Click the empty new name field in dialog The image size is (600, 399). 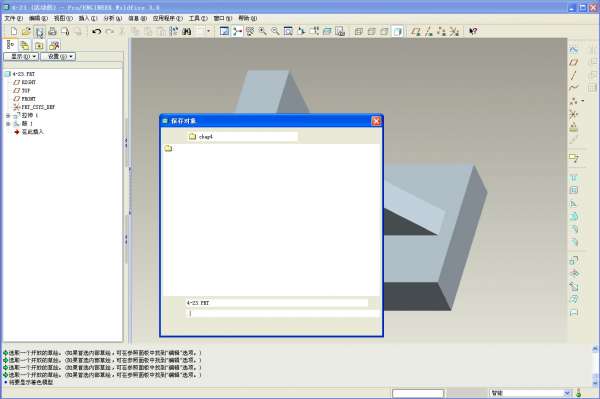click(283, 313)
